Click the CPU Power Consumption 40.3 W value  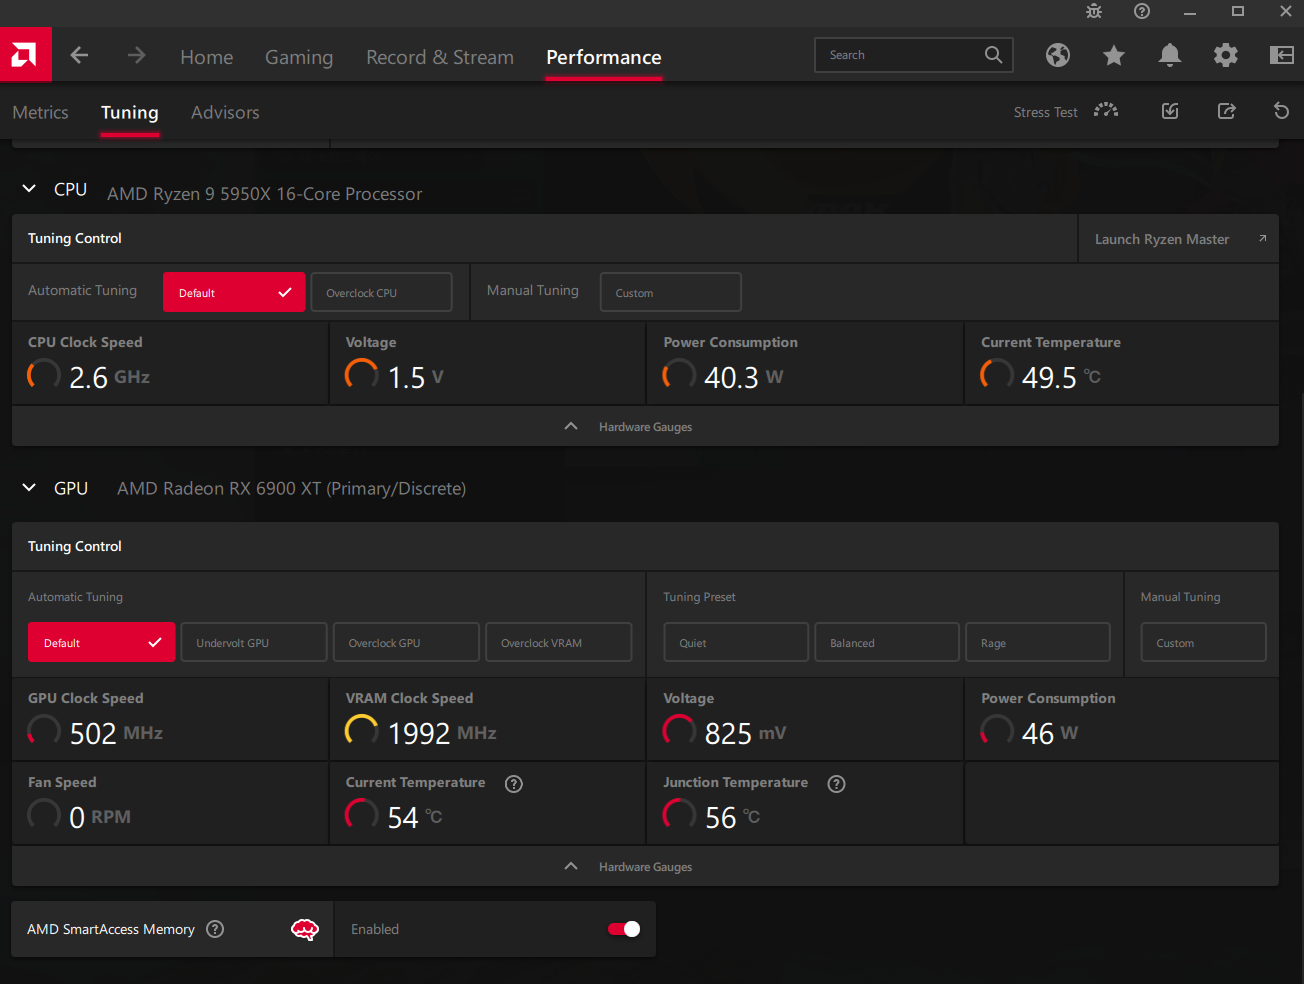744,377
